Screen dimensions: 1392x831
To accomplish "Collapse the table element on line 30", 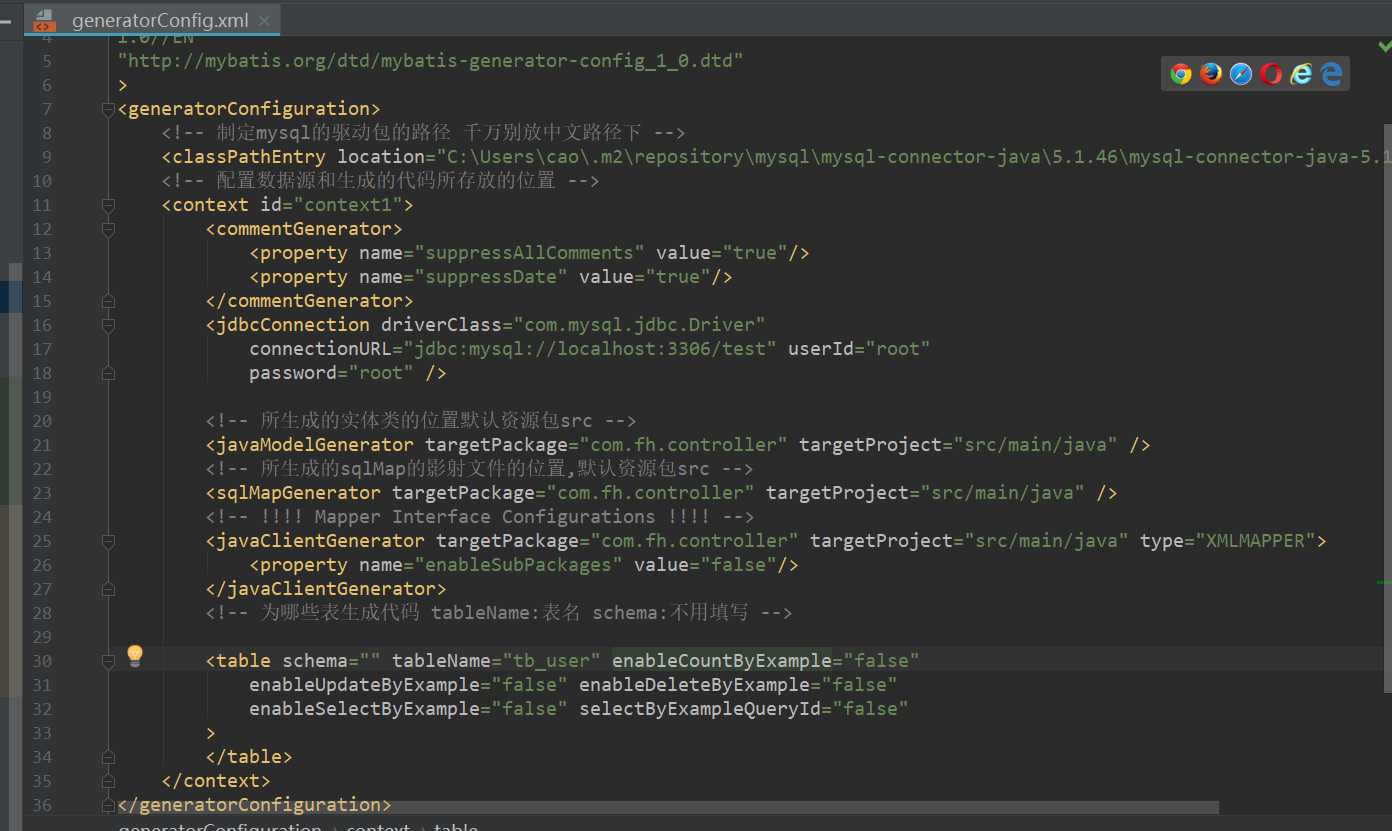I will [x=108, y=661].
